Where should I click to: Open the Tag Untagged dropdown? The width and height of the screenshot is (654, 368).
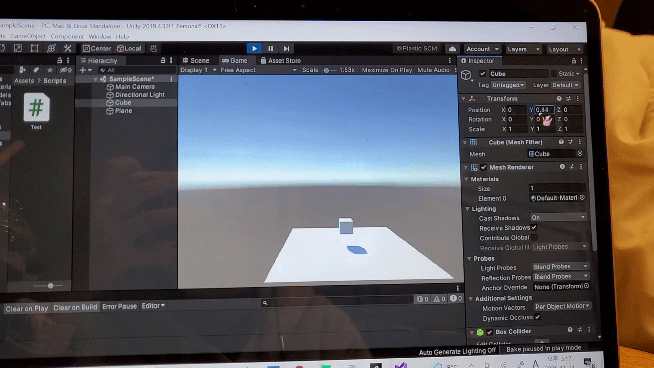point(508,85)
